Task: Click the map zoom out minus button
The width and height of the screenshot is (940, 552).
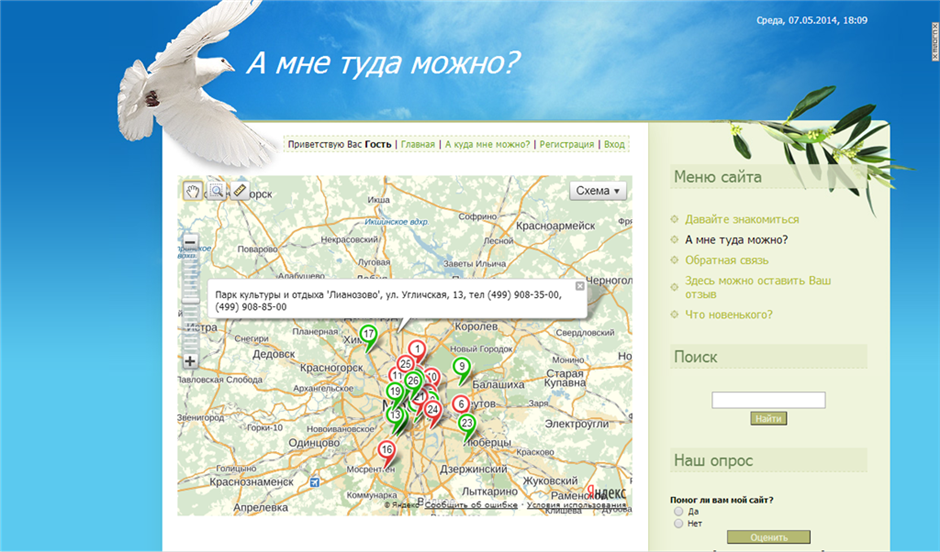Action: coord(190,243)
